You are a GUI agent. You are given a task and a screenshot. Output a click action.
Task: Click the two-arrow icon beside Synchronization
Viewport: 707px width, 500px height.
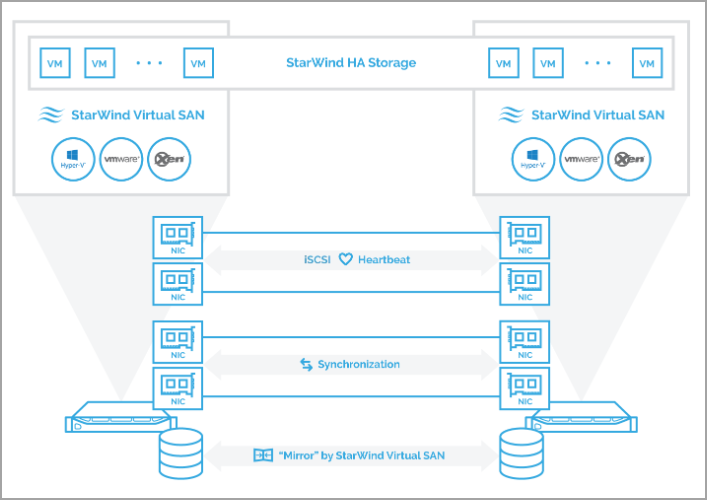(x=306, y=364)
